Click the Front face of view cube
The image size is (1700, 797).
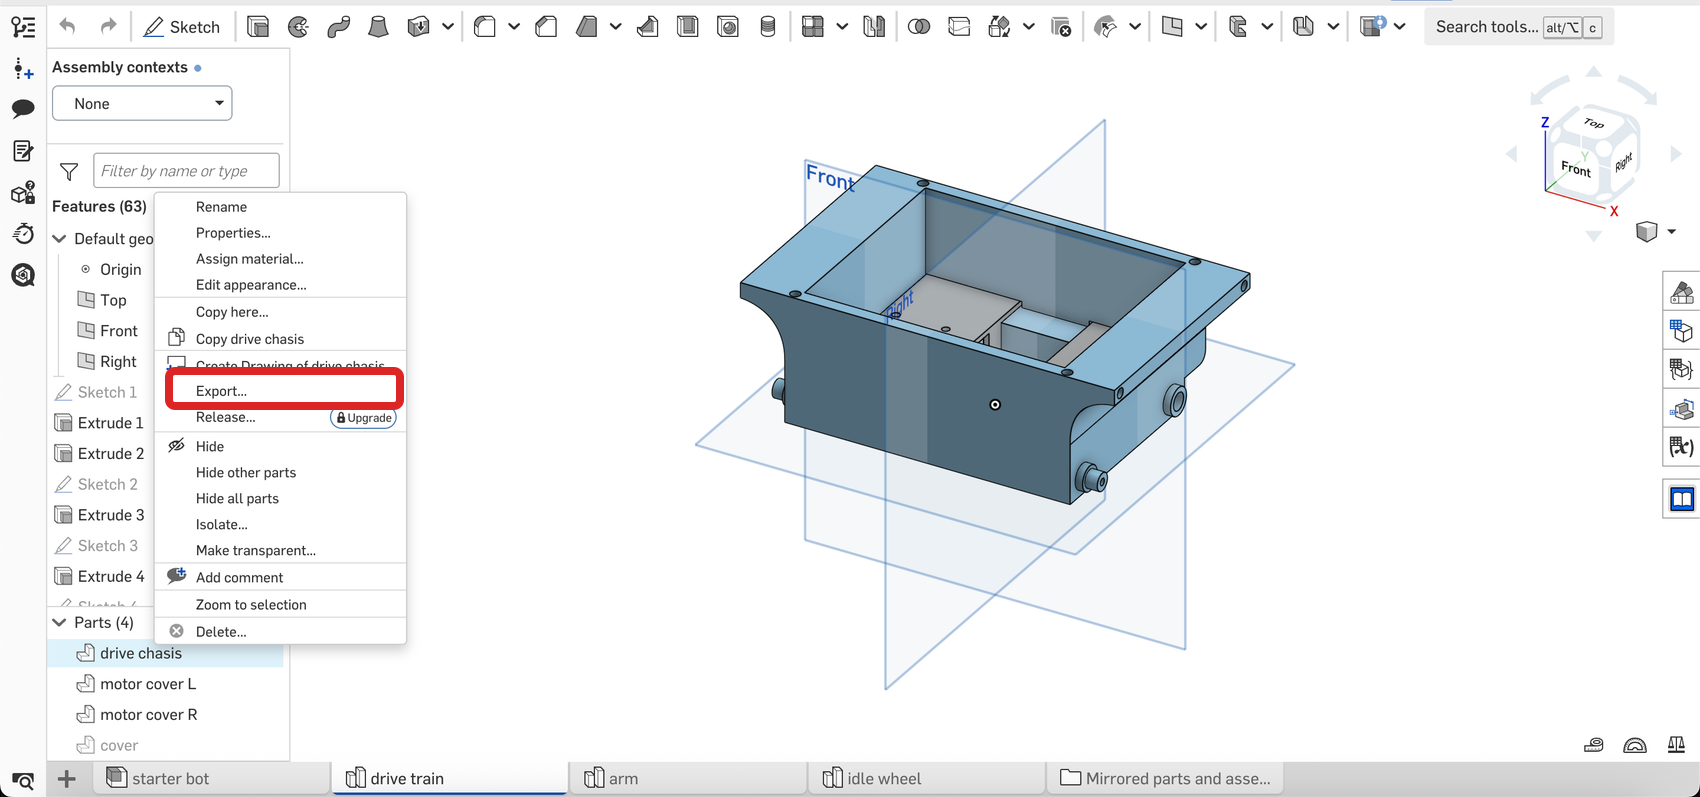coord(1576,169)
